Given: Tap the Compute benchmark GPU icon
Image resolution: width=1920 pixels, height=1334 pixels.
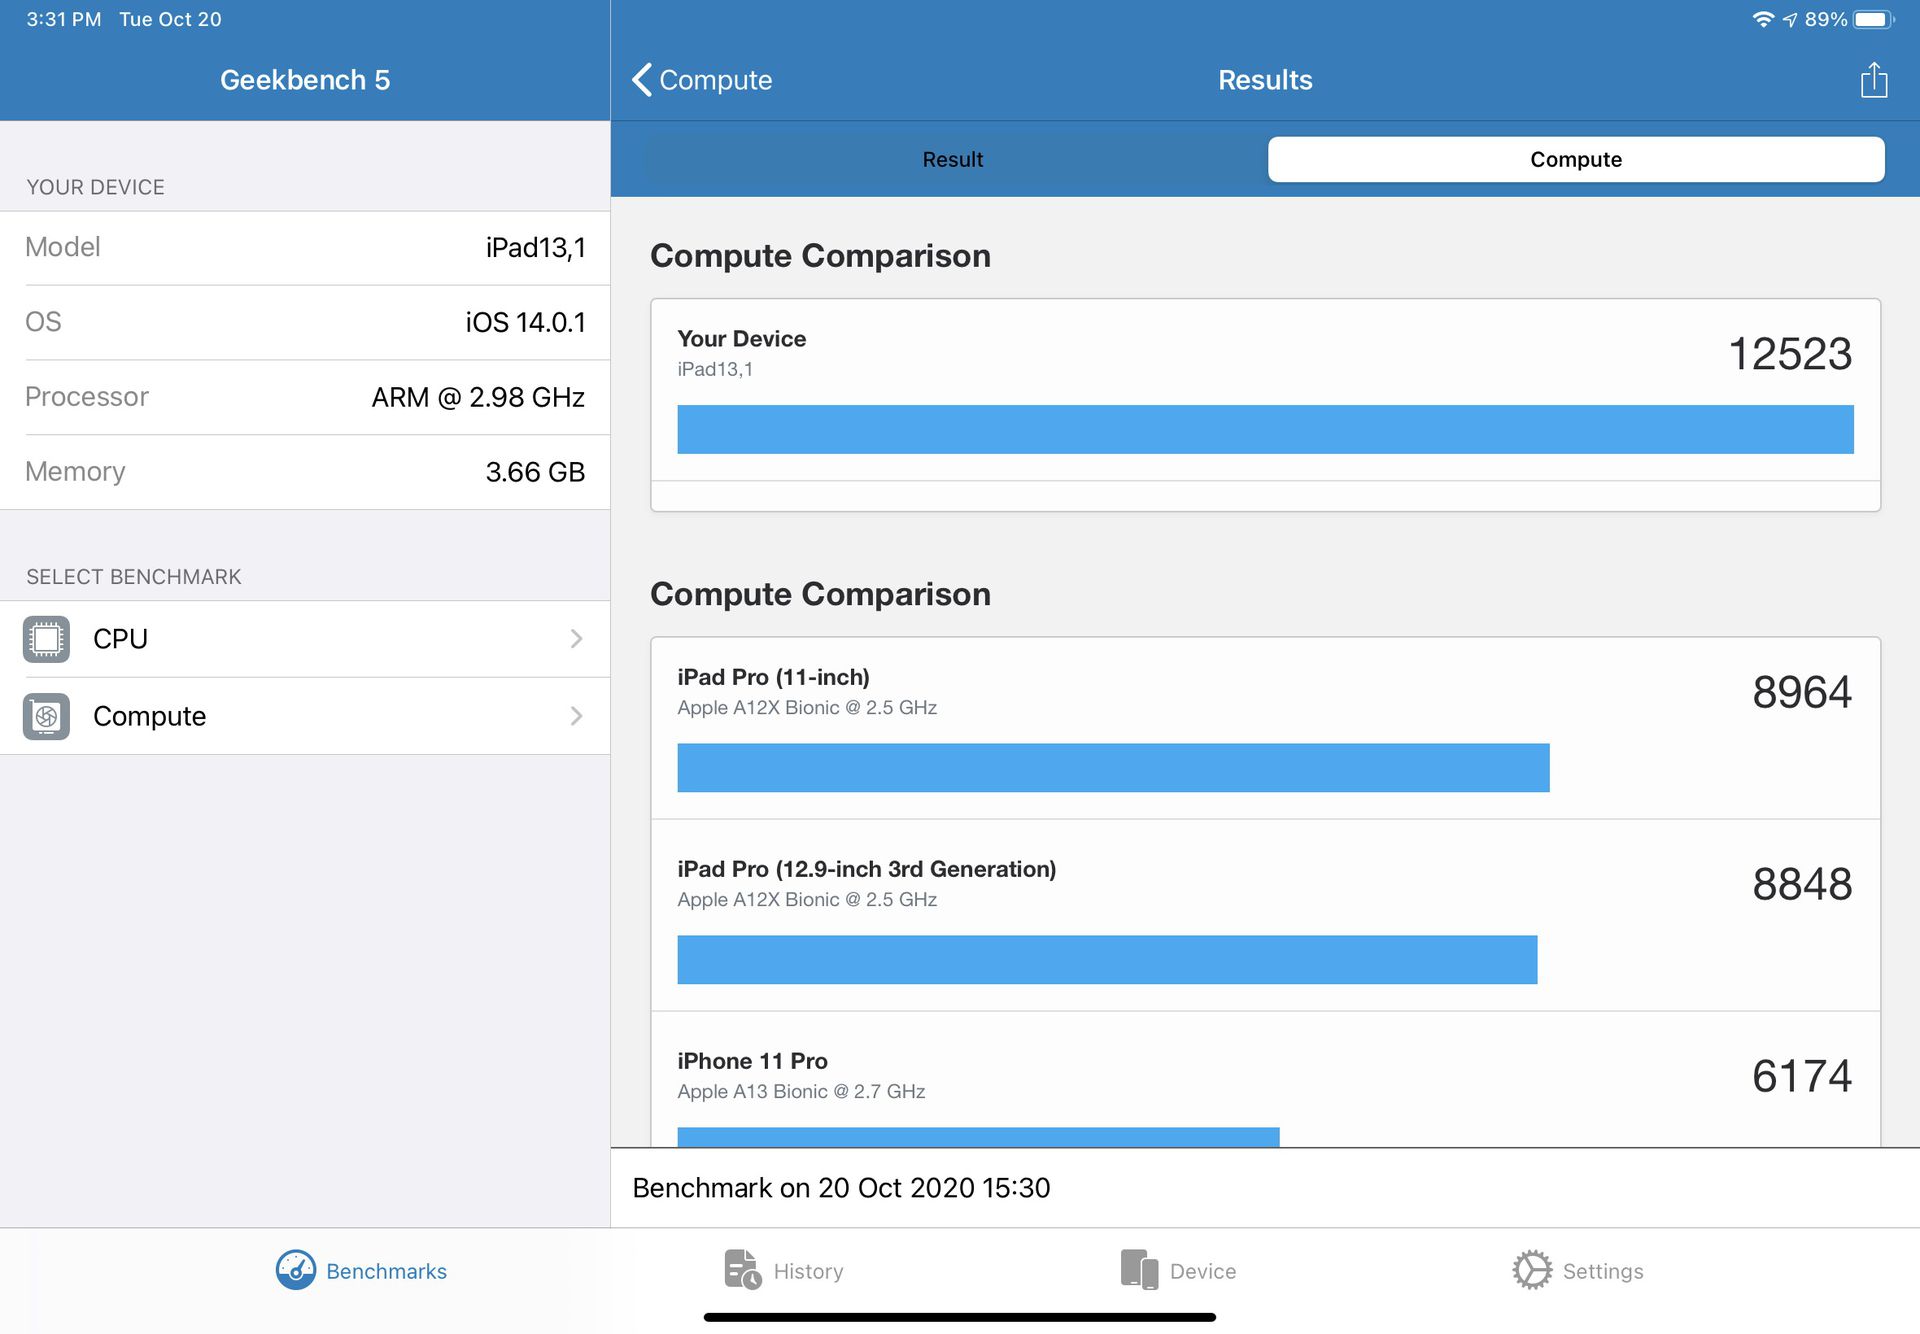Looking at the screenshot, I should 46,716.
